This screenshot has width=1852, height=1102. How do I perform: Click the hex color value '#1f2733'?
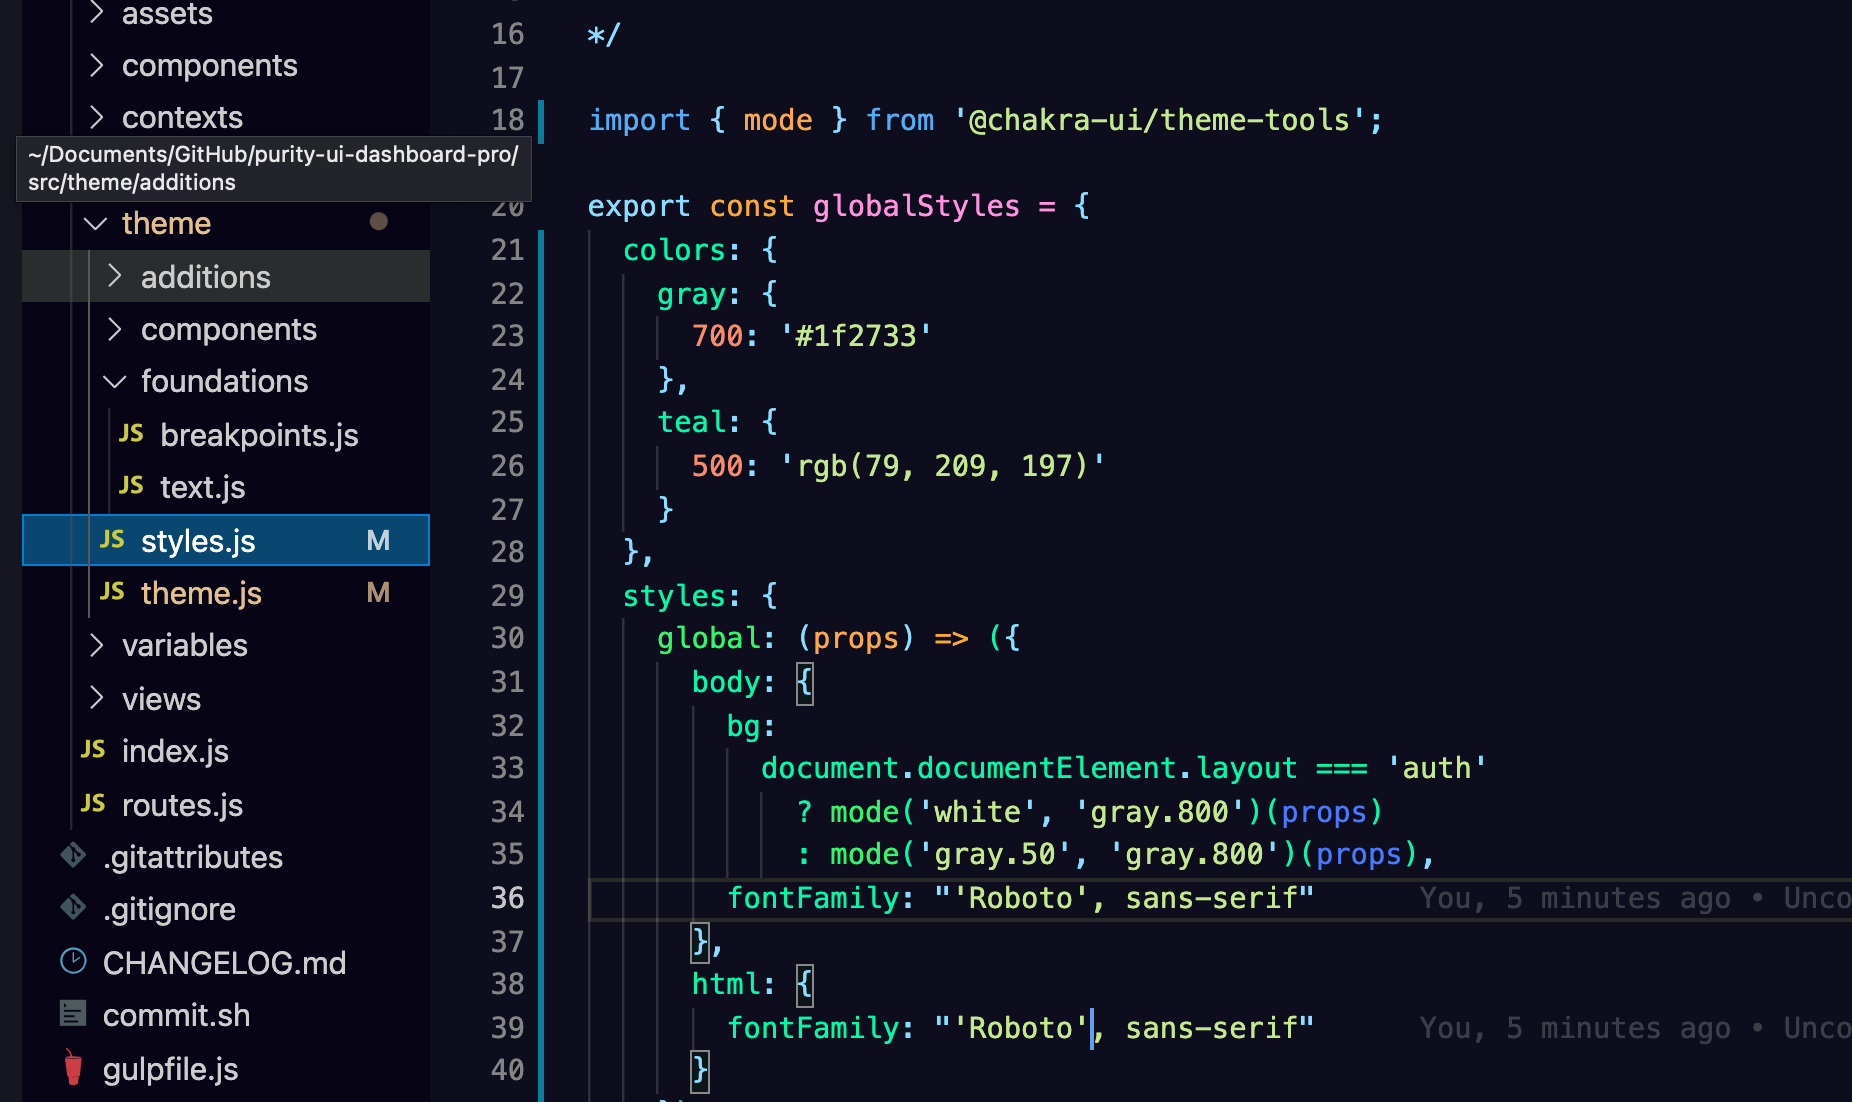[x=854, y=335]
